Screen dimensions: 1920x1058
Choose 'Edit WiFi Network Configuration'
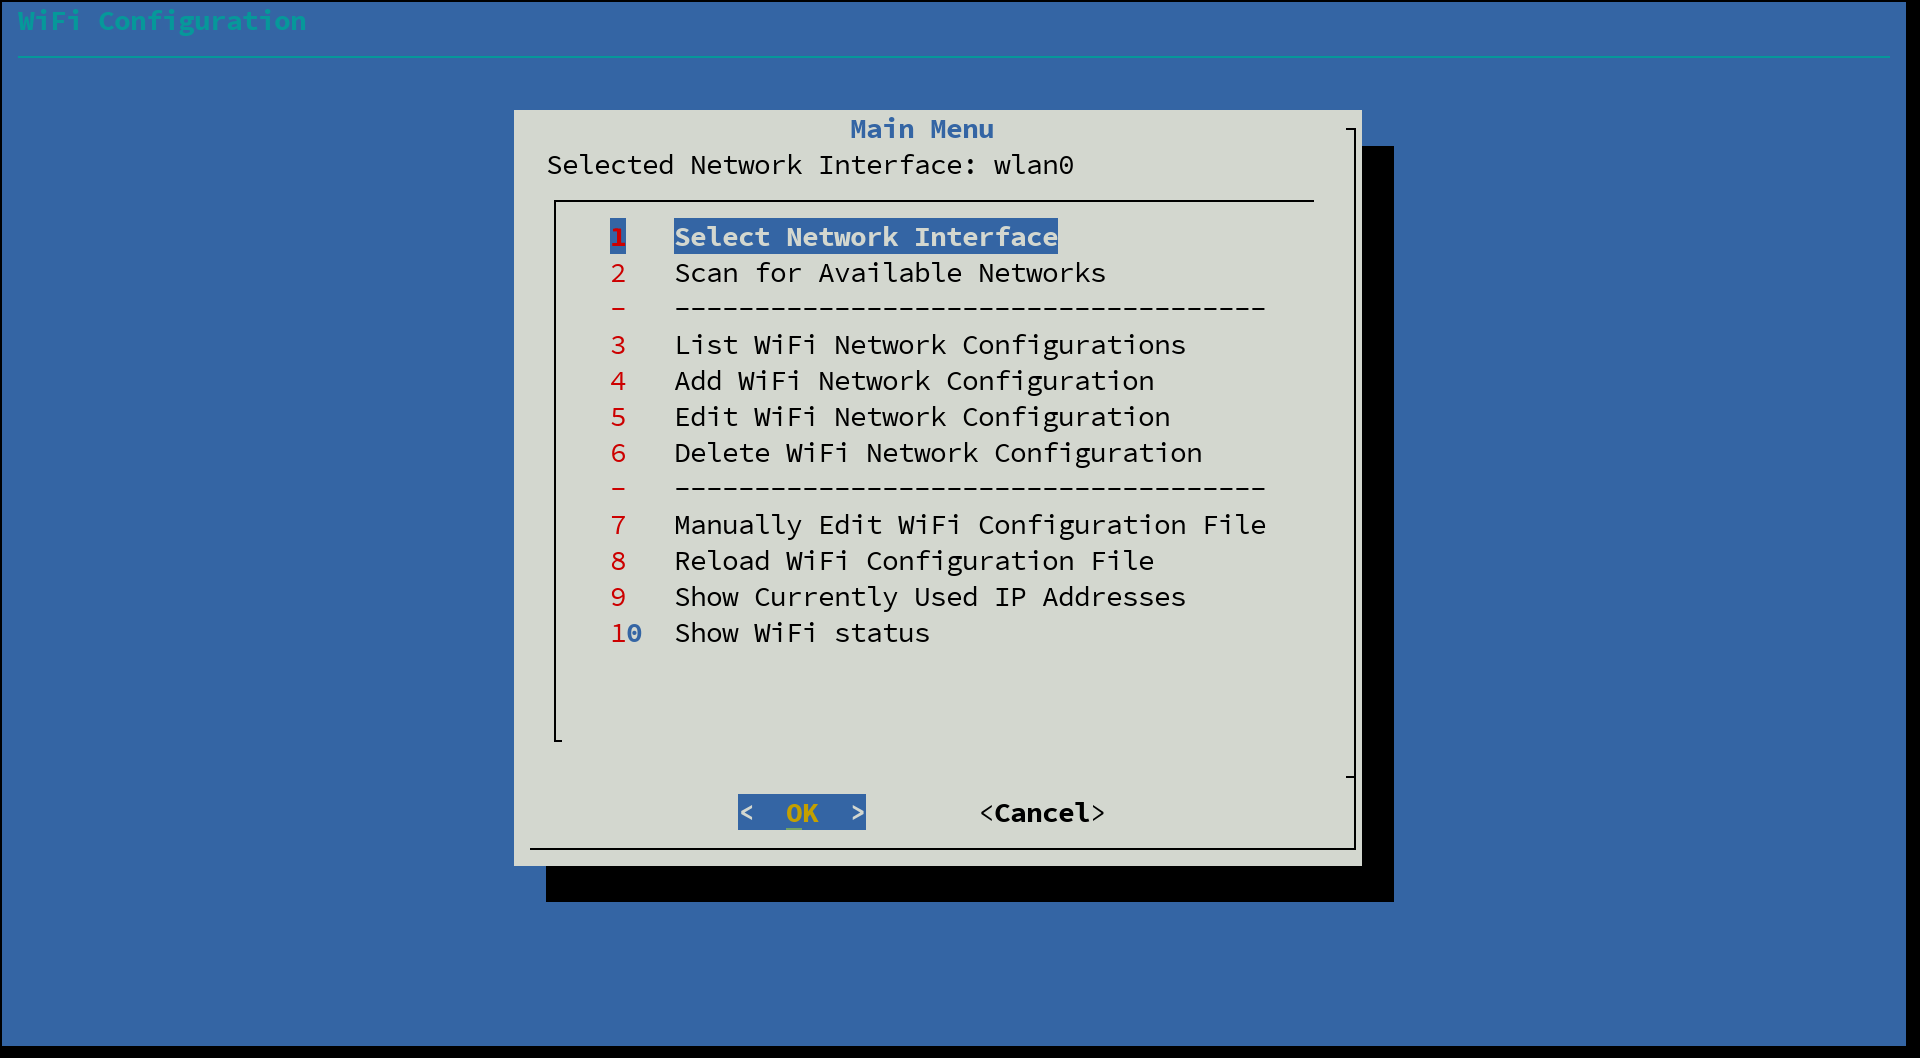[922, 417]
